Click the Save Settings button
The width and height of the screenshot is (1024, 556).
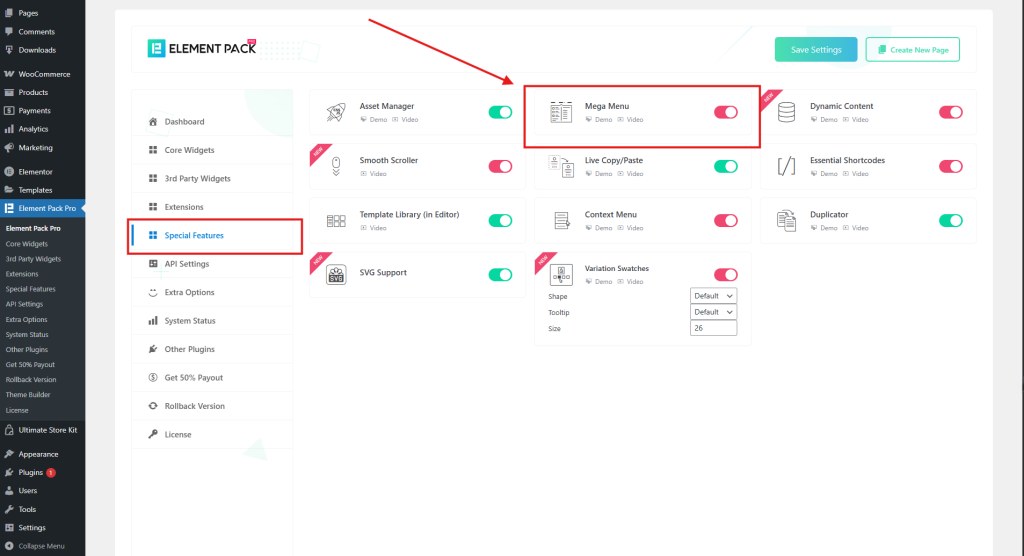(x=815, y=50)
